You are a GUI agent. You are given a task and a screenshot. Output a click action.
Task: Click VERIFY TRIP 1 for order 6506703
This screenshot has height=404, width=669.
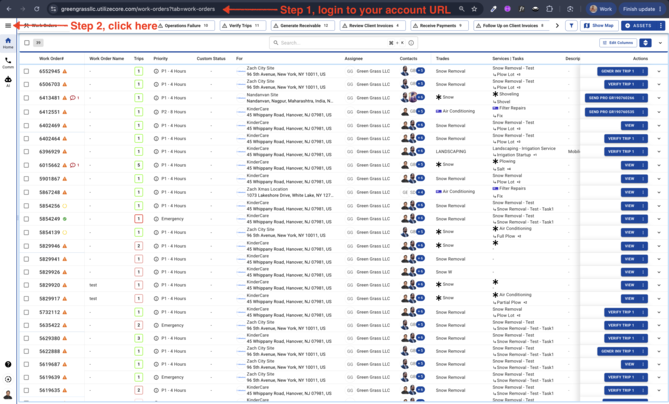coord(621,84)
